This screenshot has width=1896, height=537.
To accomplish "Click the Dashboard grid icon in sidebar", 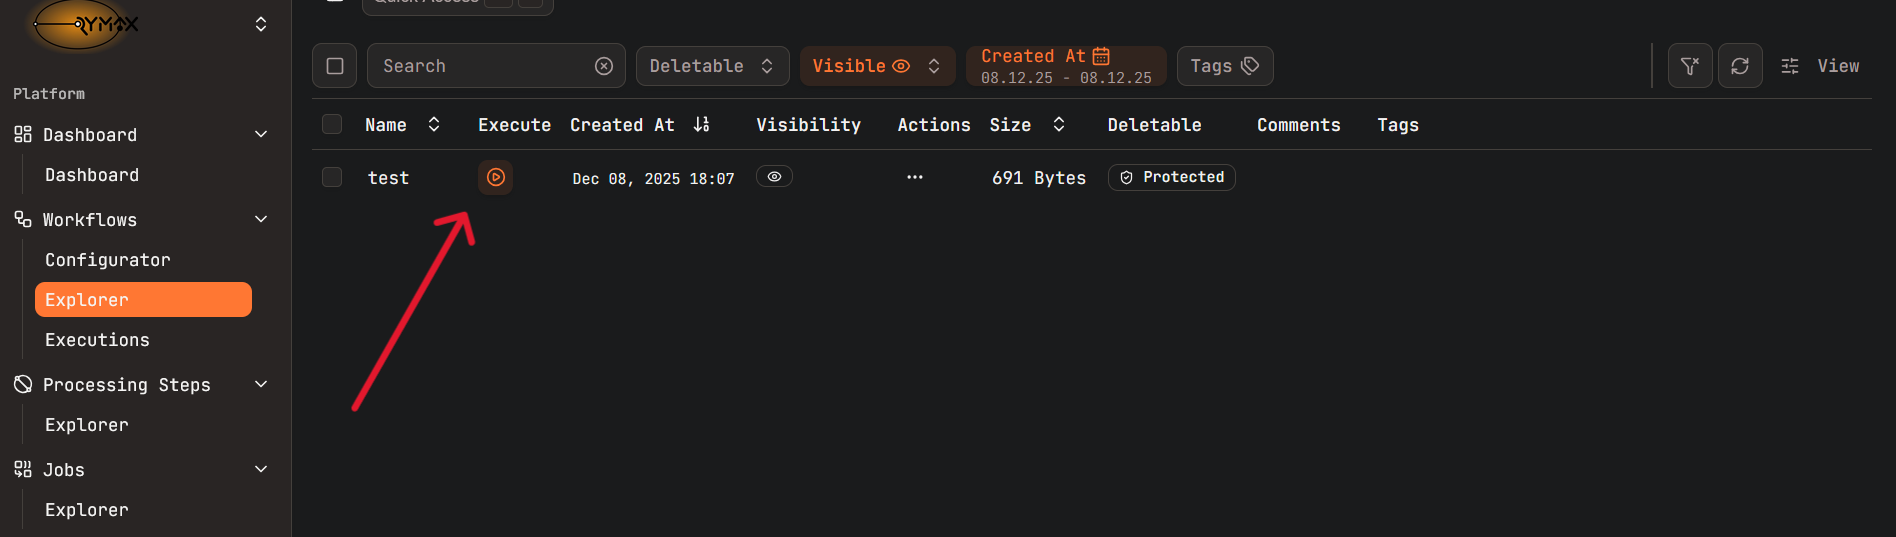I will 23,134.
